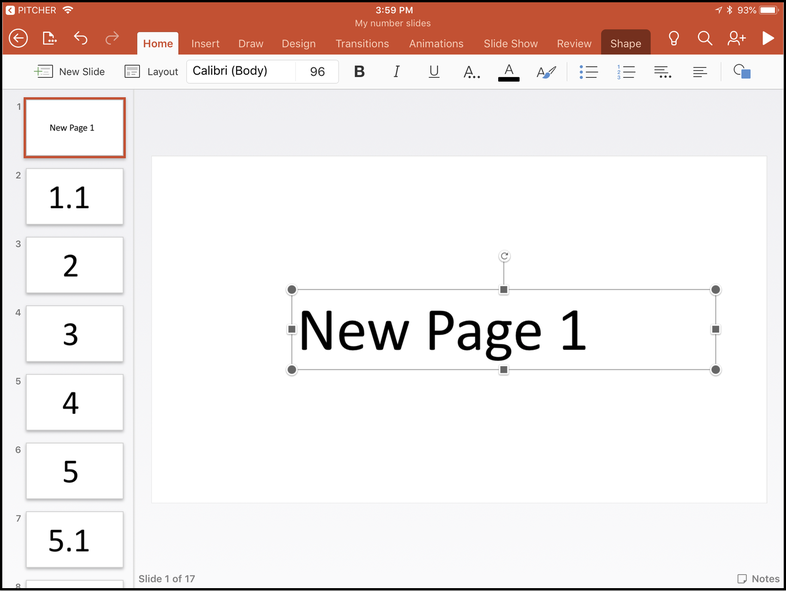Apply text styles with the pen icon
786x591 pixels.
point(546,72)
